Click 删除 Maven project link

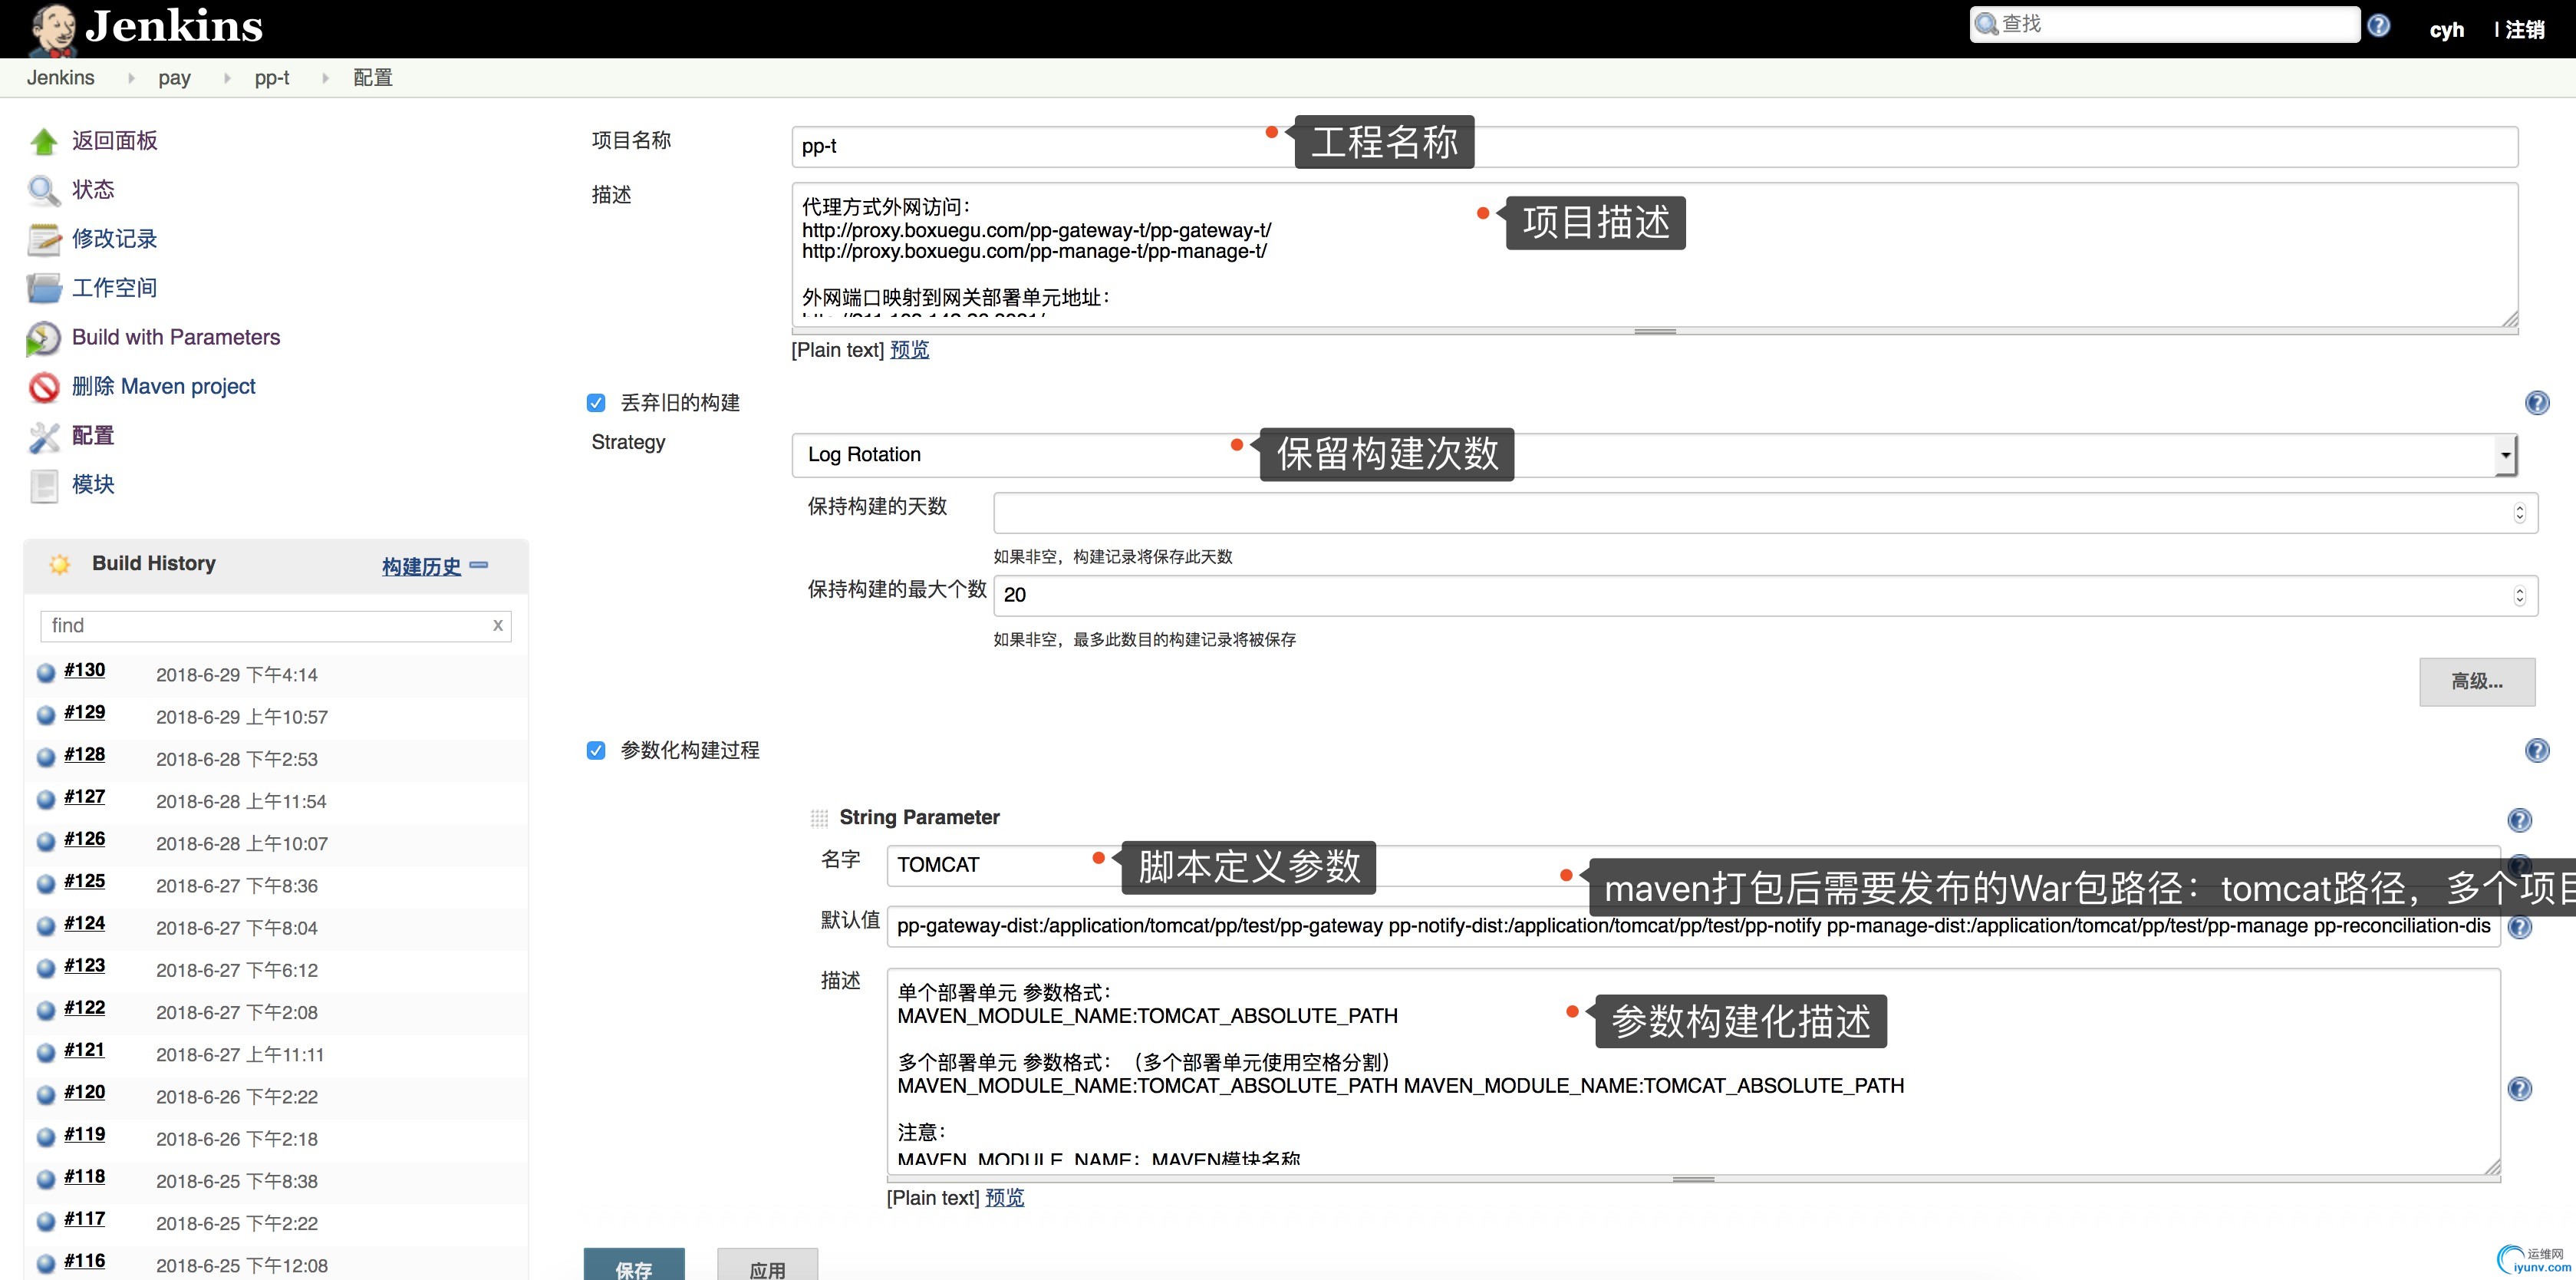pyautogui.click(x=164, y=386)
